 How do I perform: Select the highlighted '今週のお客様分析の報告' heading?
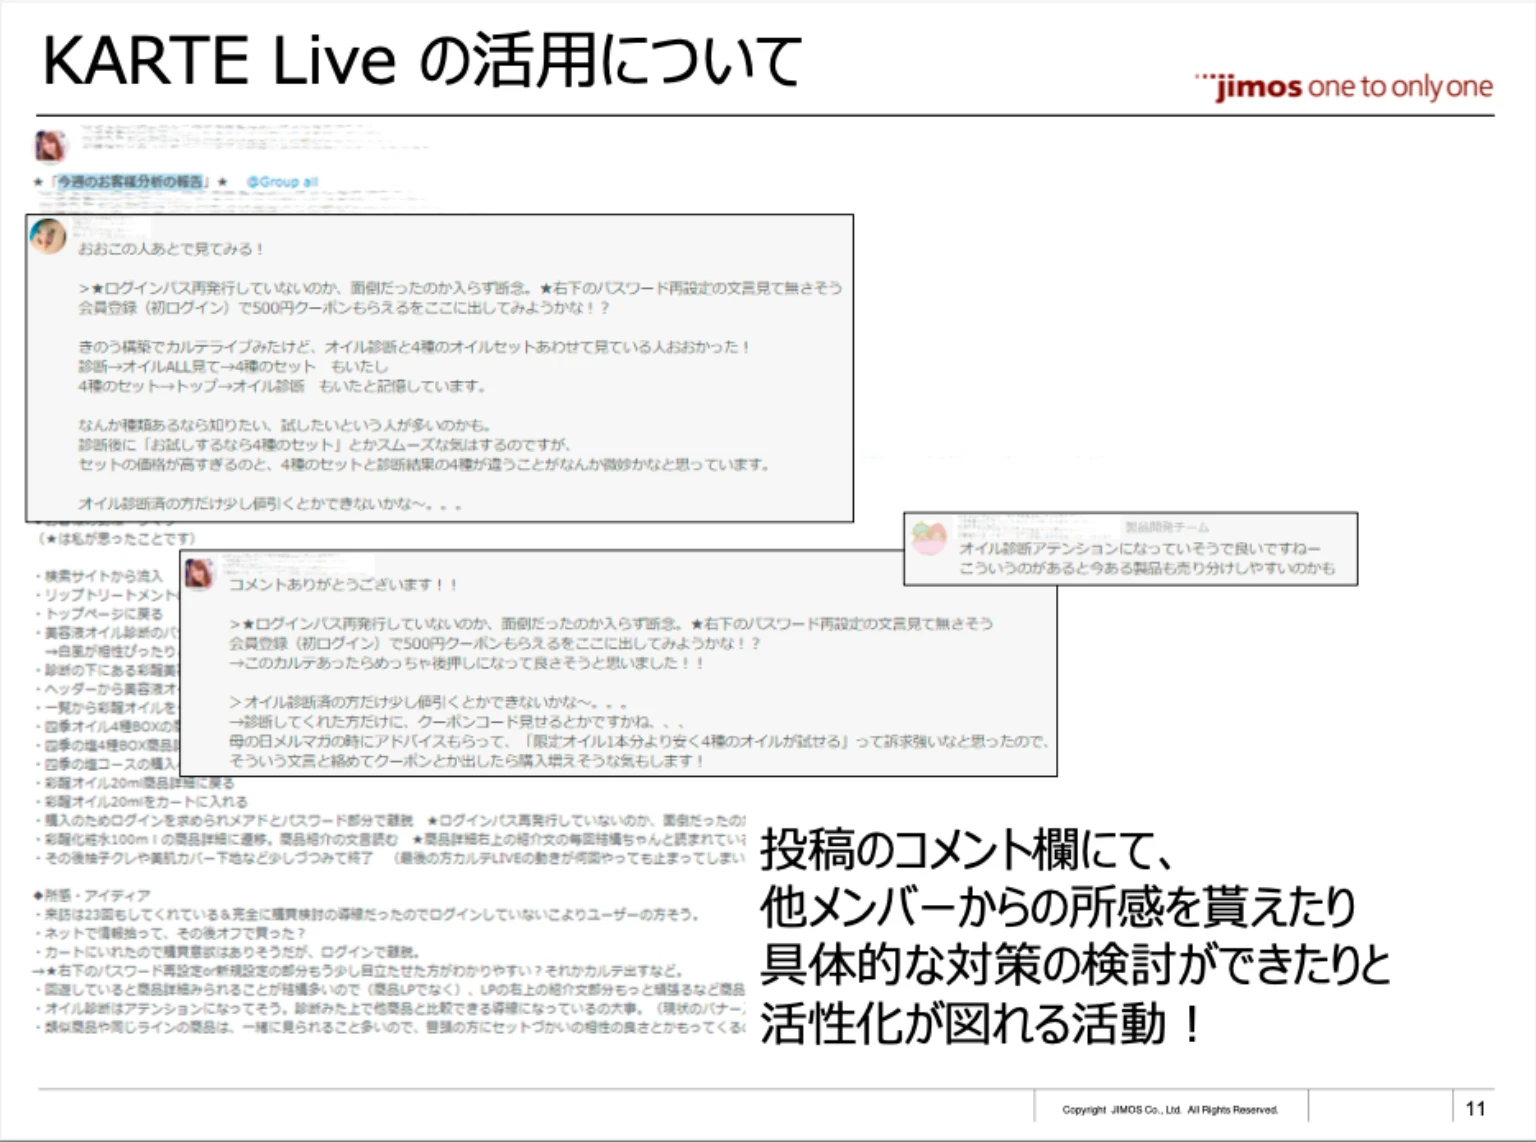point(128,182)
